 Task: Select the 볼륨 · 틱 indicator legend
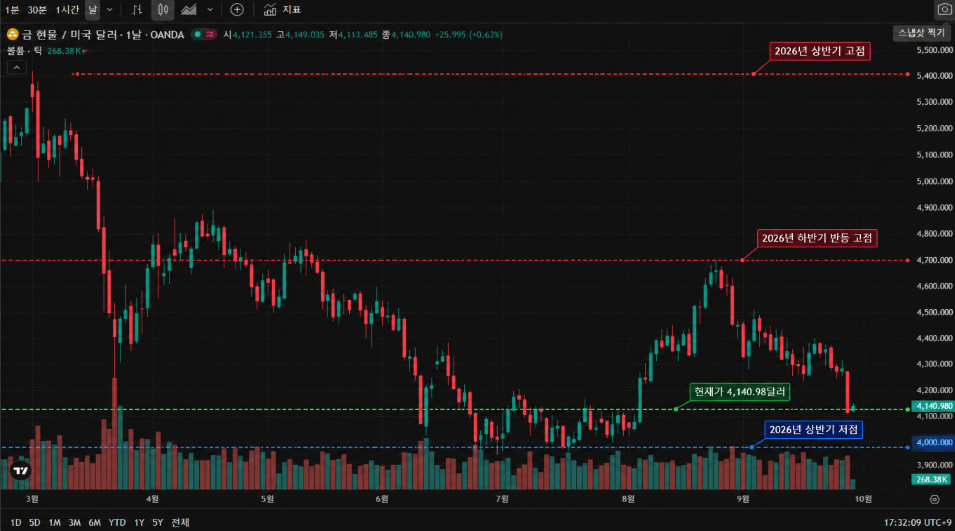point(24,51)
